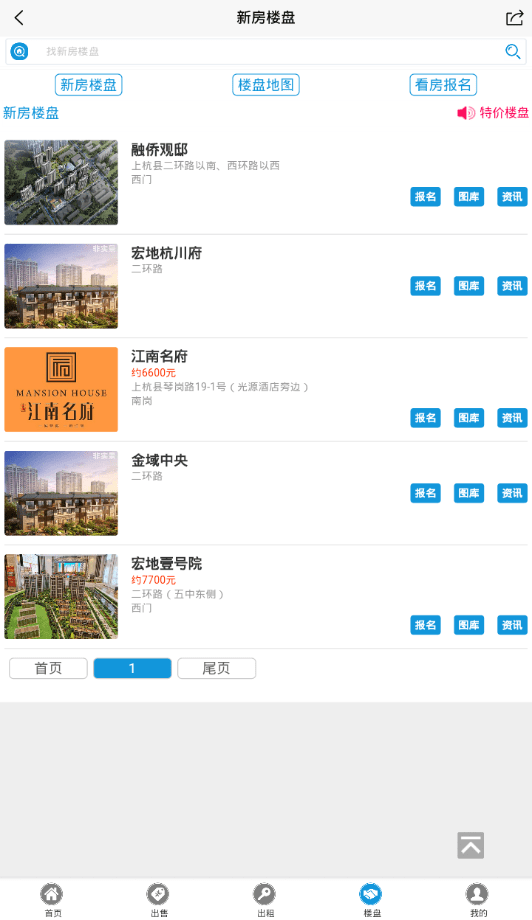The width and height of the screenshot is (532, 920).
Task: Open 宏地壹号院 model thumbnail
Action: [61, 597]
